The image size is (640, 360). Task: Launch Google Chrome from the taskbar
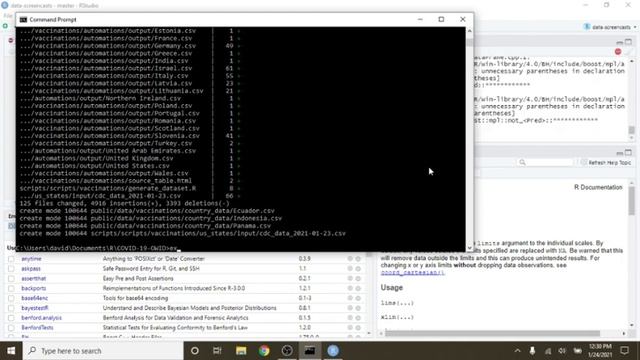[x=264, y=351]
